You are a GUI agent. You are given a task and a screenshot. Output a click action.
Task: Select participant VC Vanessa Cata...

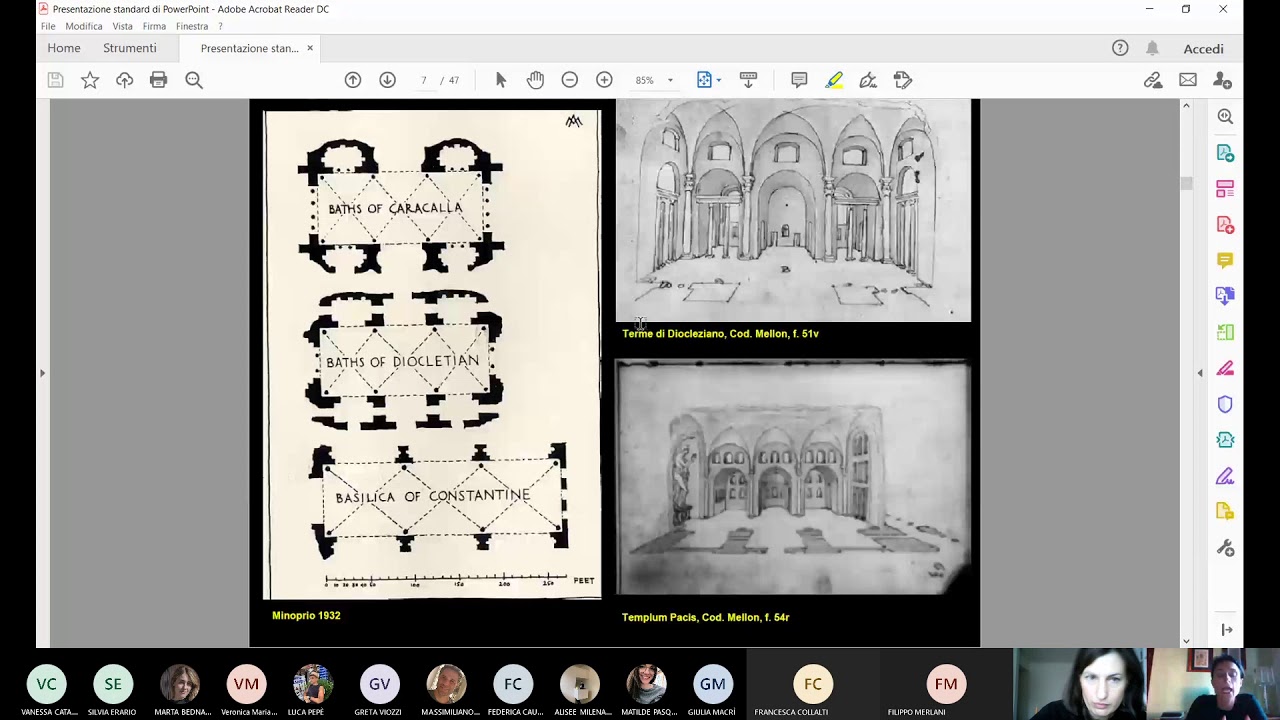coord(47,684)
